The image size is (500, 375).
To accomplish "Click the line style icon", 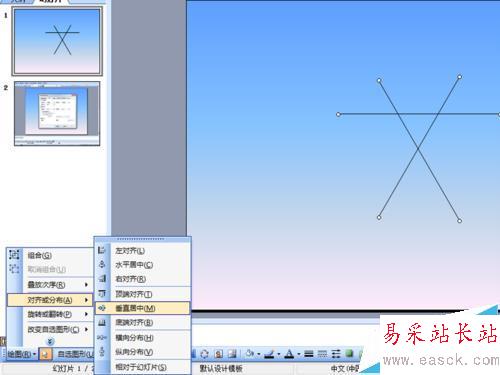I will [x=309, y=354].
